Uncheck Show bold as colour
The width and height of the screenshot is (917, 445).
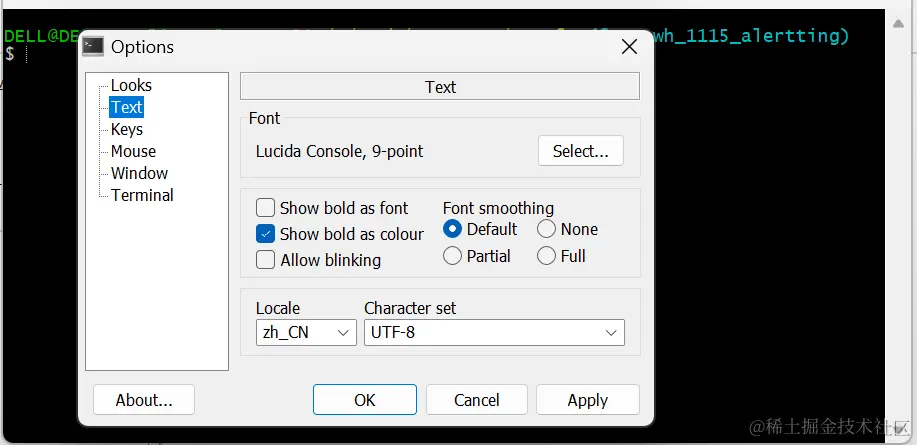pos(266,234)
